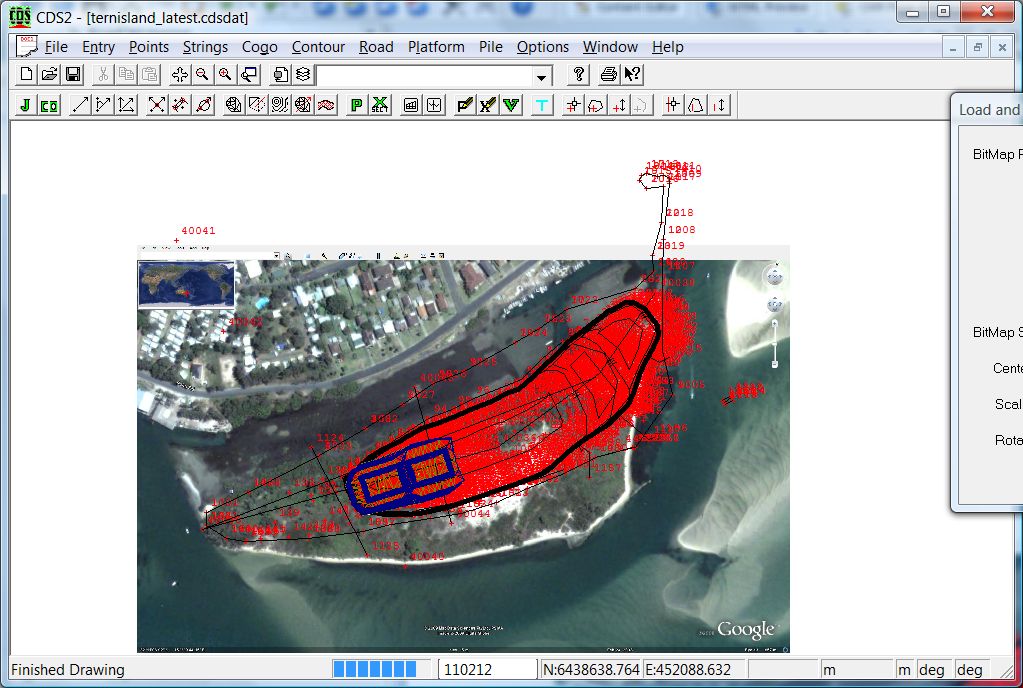Screen dimensions: 1023x688
Task: Open the Strings menu
Action: point(205,47)
